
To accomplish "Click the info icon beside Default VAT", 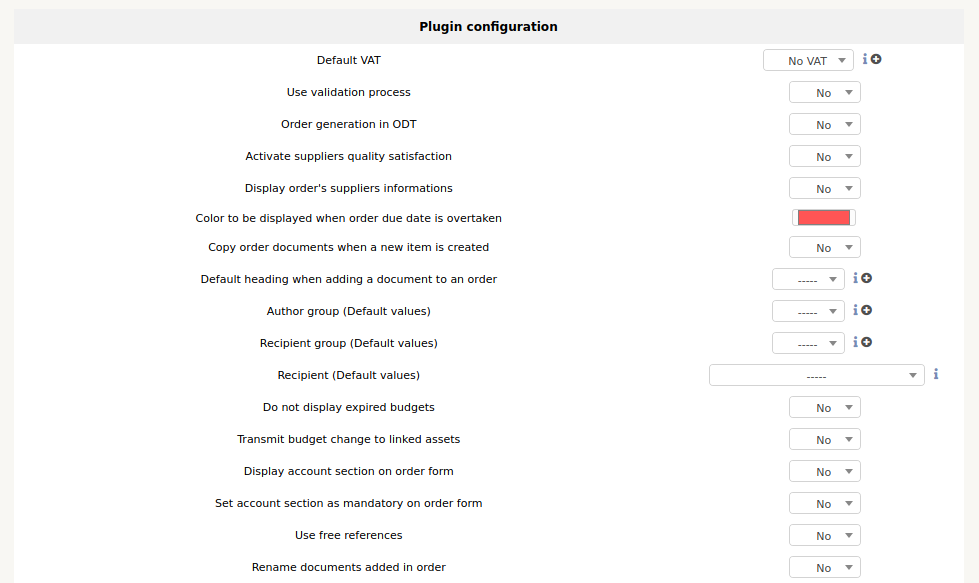I will pyautogui.click(x=865, y=60).
